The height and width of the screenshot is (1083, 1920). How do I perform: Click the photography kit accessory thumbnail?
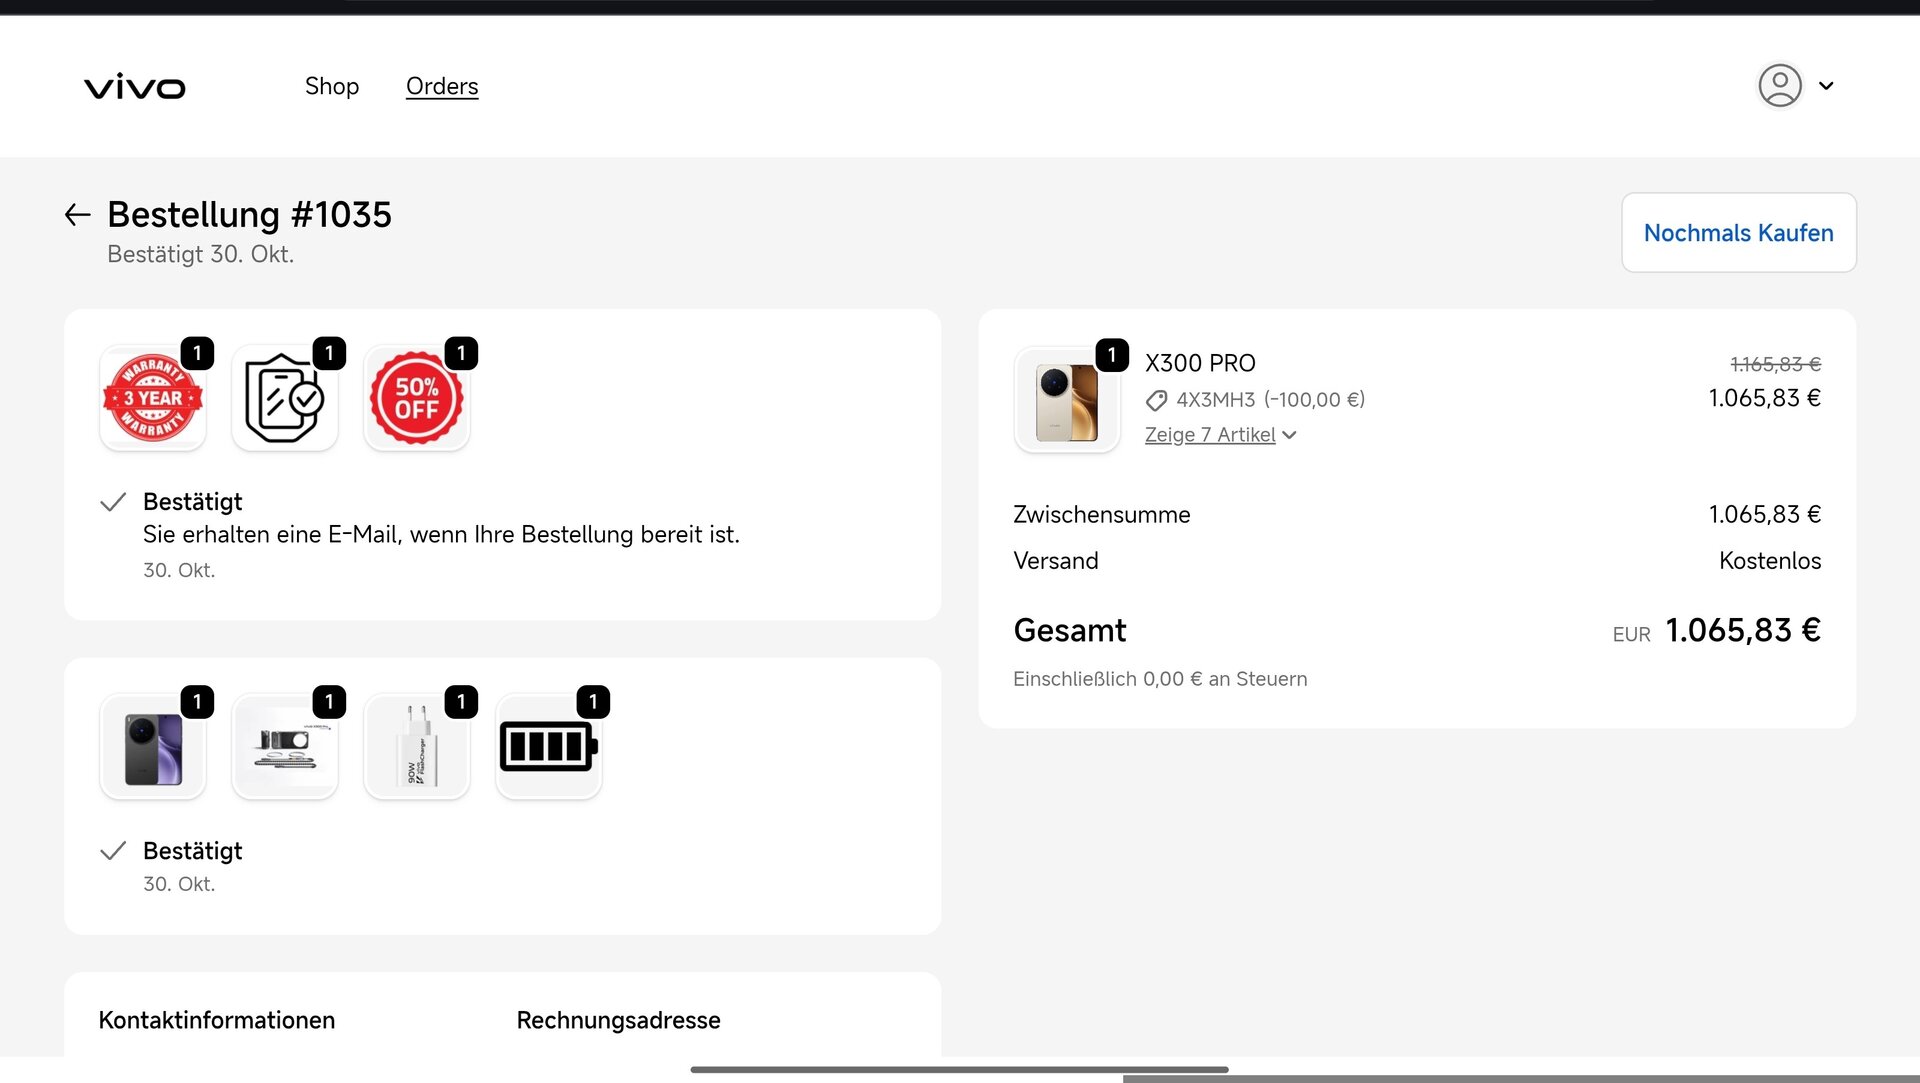coord(285,747)
